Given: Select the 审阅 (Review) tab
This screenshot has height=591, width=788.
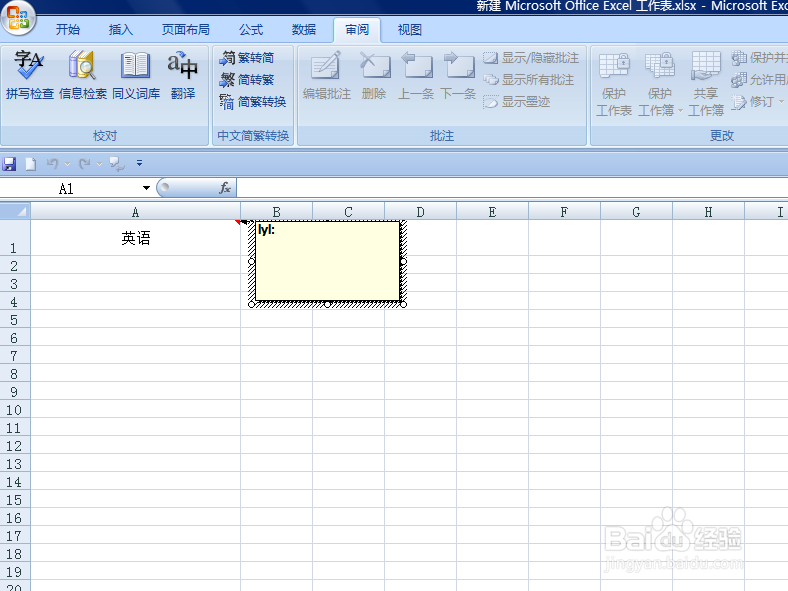Looking at the screenshot, I should point(357,30).
